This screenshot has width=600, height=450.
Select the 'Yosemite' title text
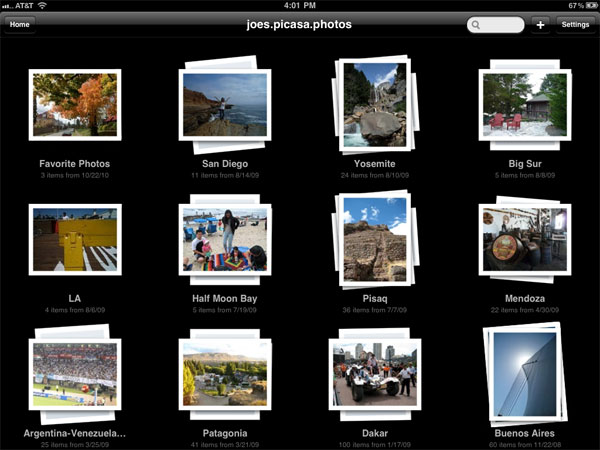coord(375,164)
